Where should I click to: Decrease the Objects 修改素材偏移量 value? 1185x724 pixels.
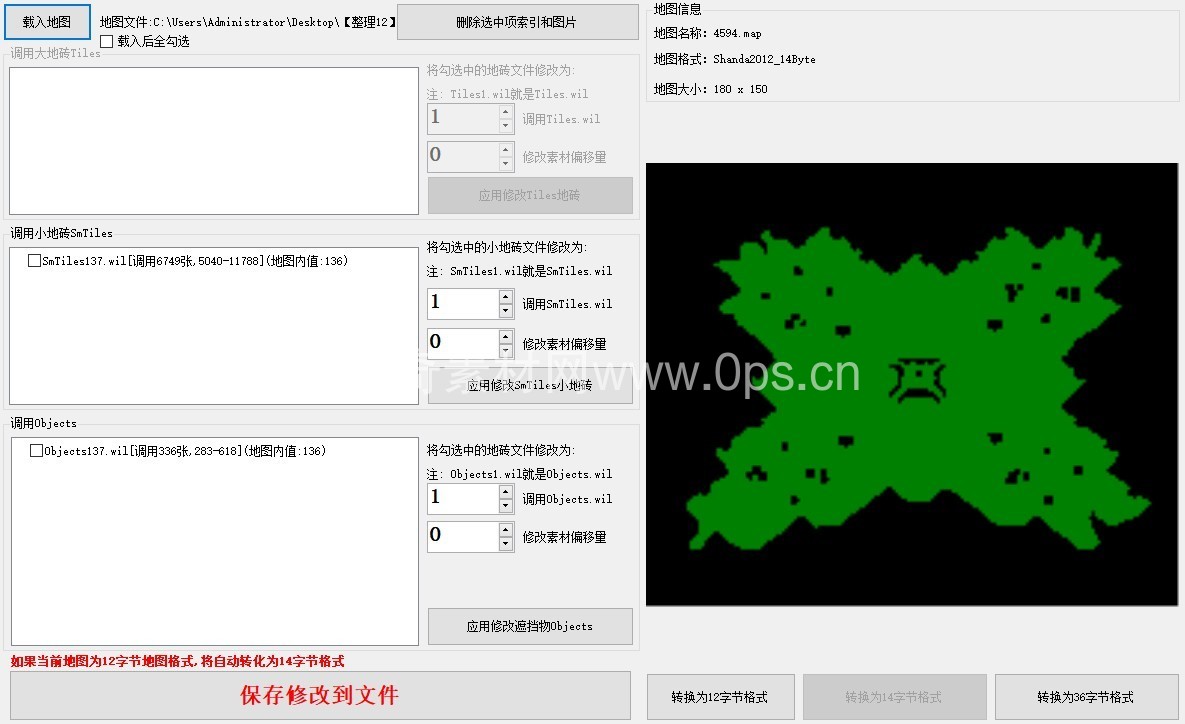click(506, 544)
